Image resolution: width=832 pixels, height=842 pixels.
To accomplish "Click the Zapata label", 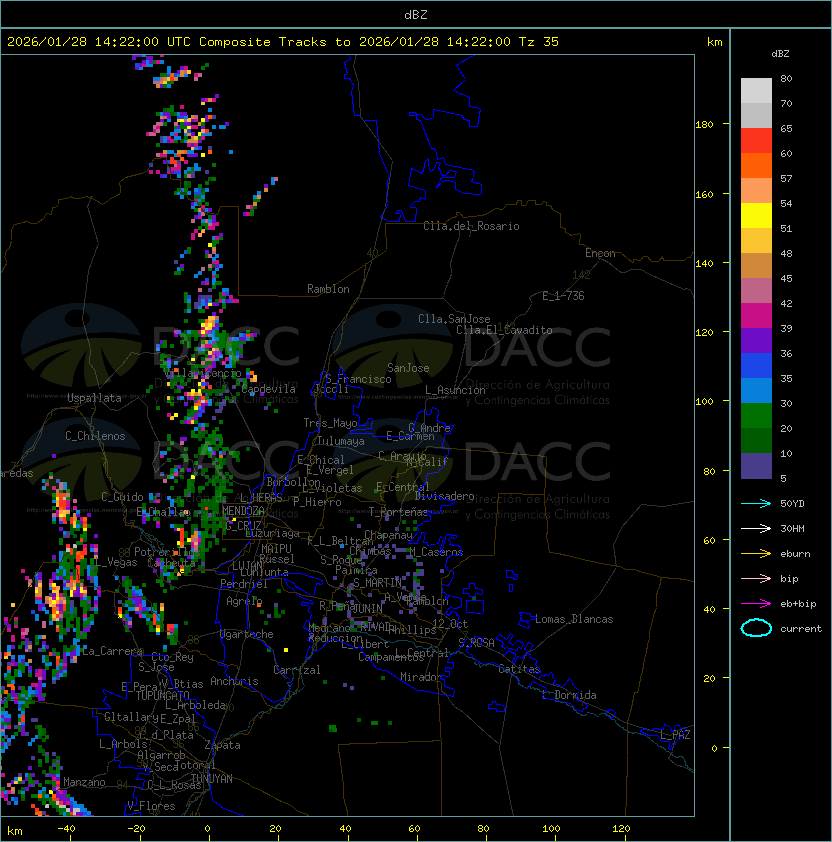I will click(x=222, y=745).
